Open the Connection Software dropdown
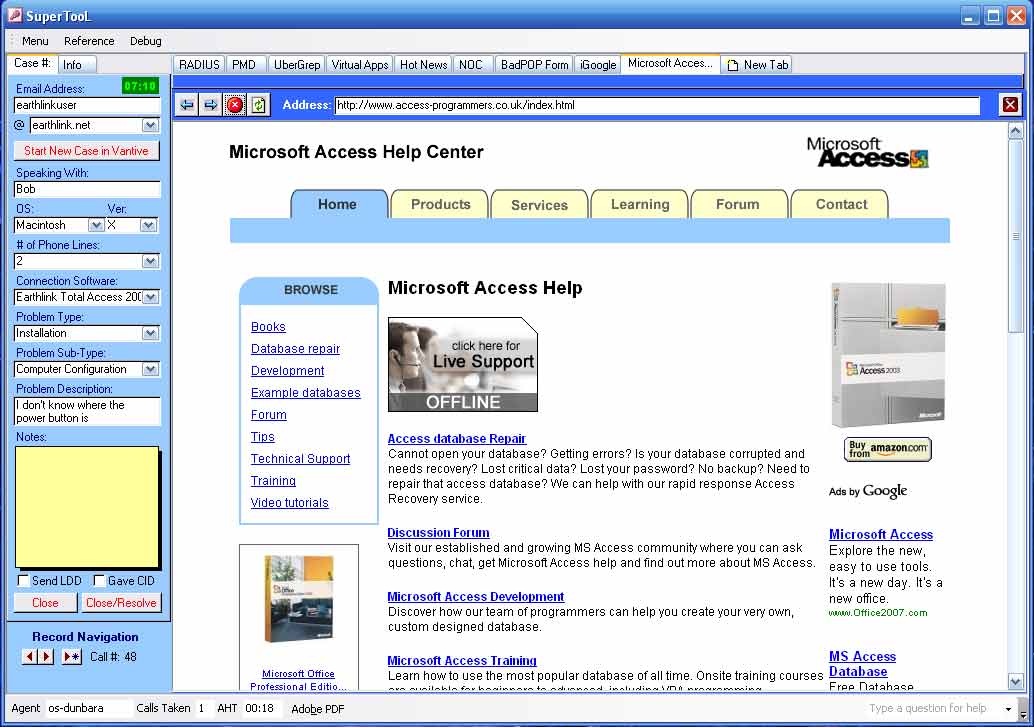This screenshot has height=727, width=1034. tap(150, 298)
